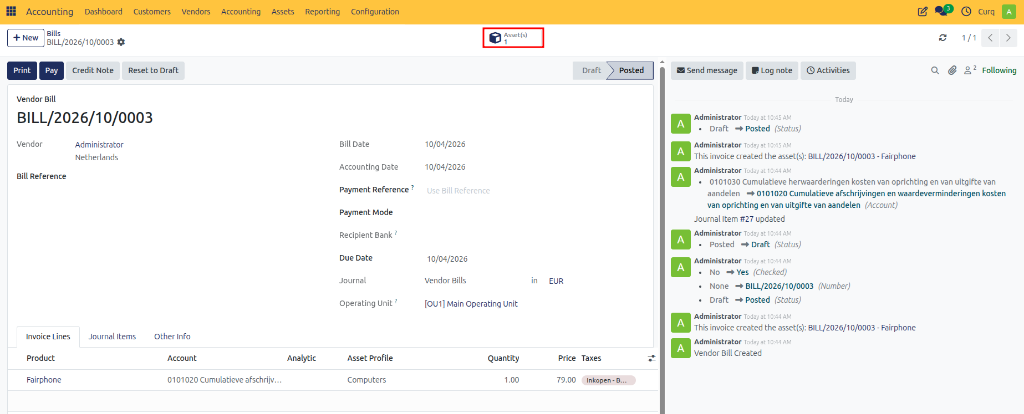The width and height of the screenshot is (1024, 414).
Task: Click the Vendor field value Administrator
Action: tap(99, 145)
